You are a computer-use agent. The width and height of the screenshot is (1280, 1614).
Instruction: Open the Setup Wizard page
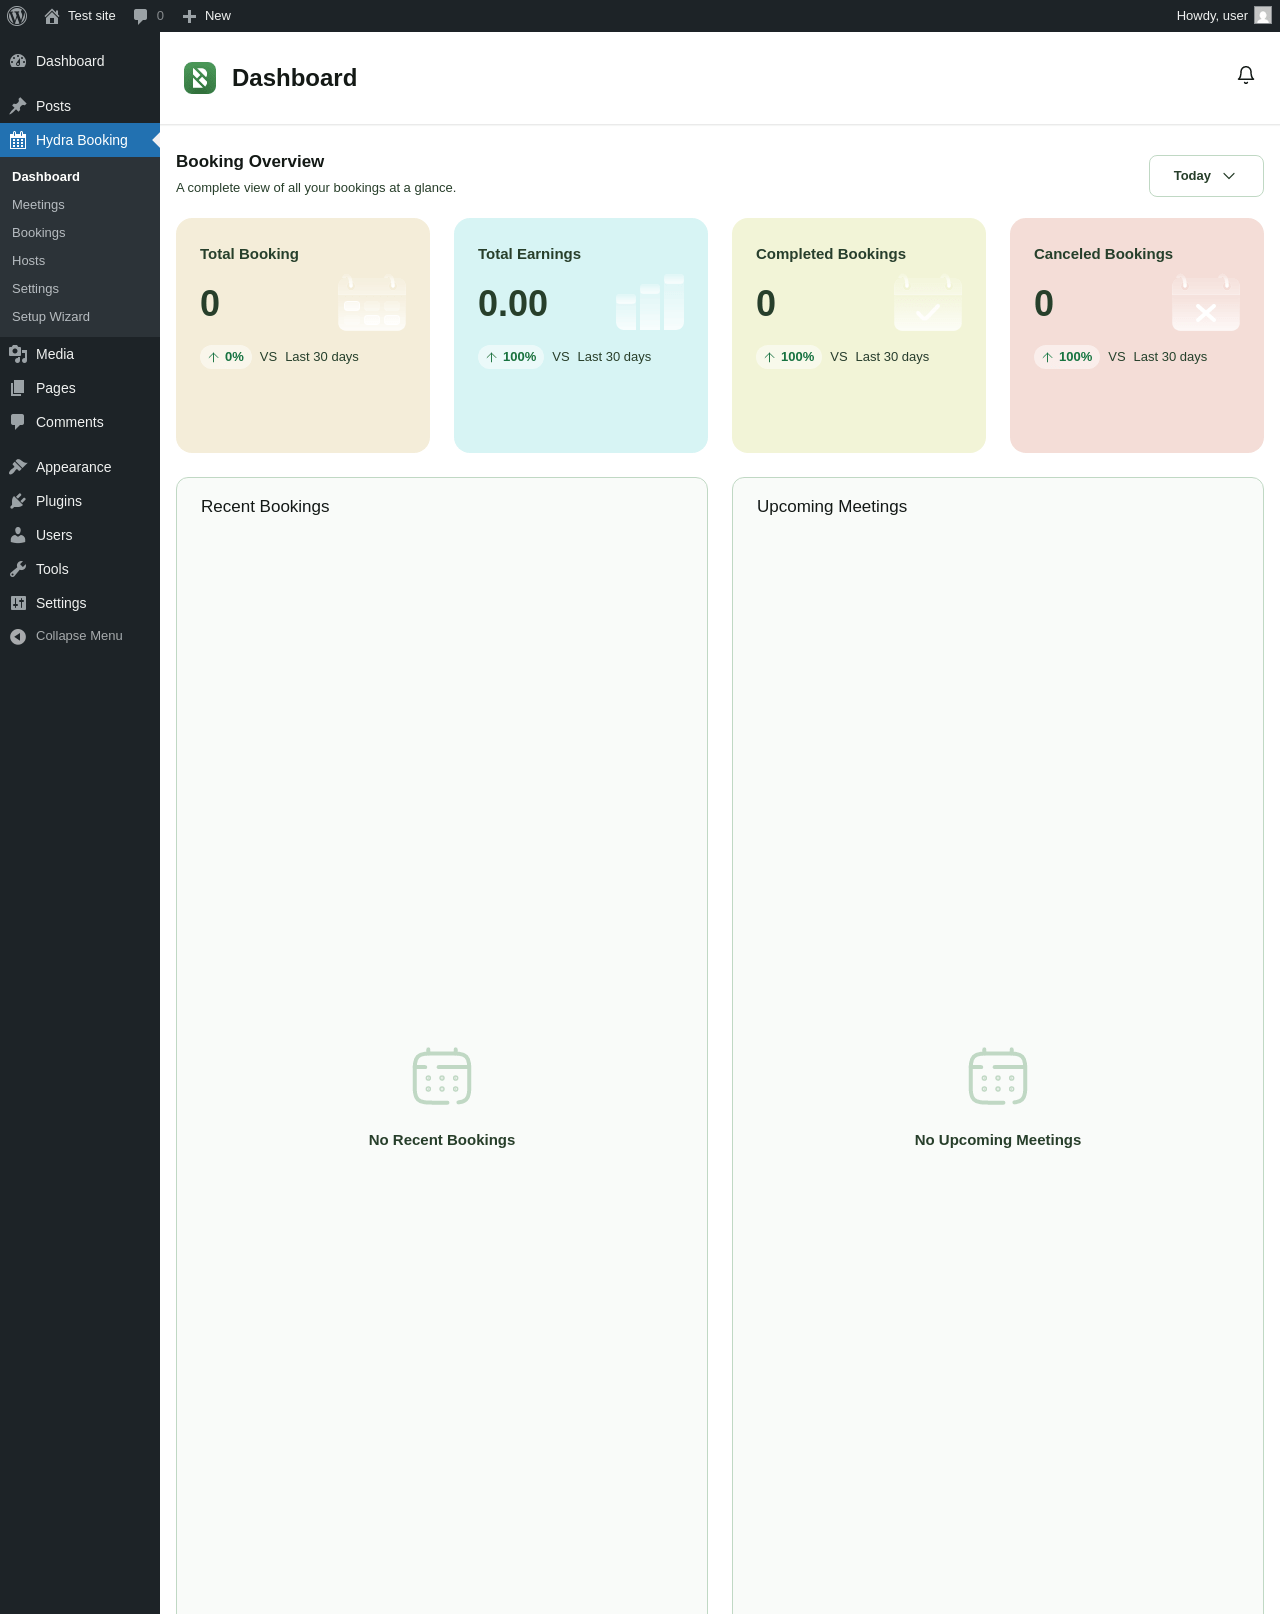point(51,317)
